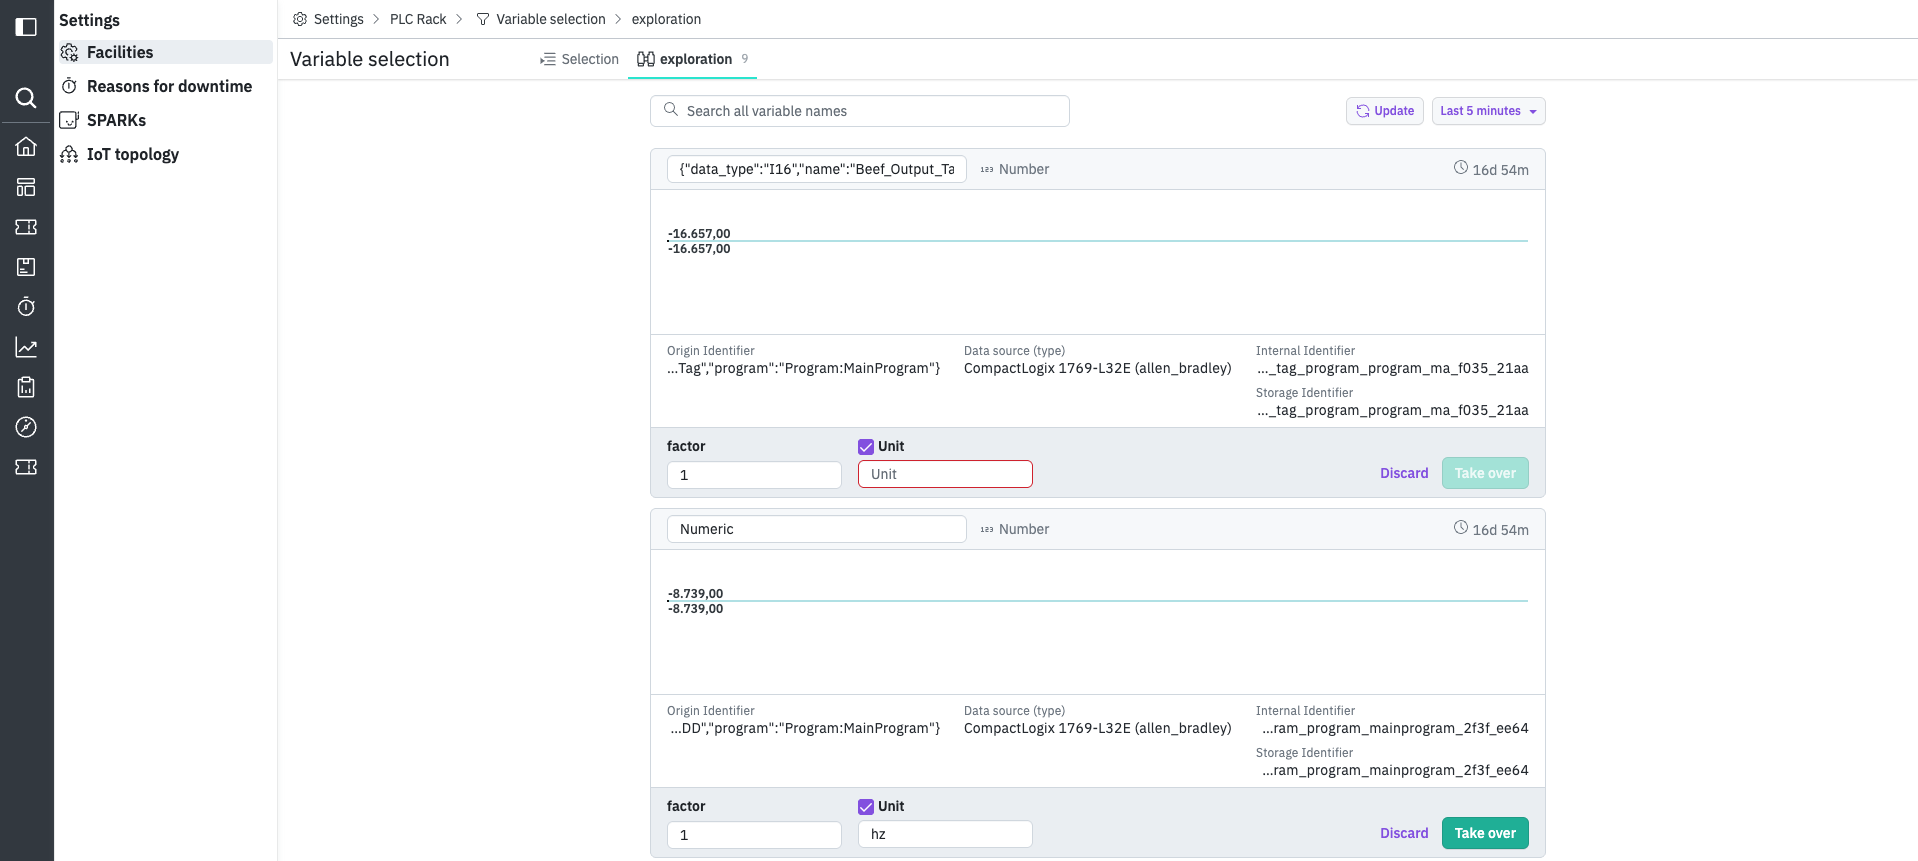Viewport: 1918px width, 861px height.
Task: Uncheck Unit checkbox for Numeric variable
Action: pyautogui.click(x=866, y=807)
